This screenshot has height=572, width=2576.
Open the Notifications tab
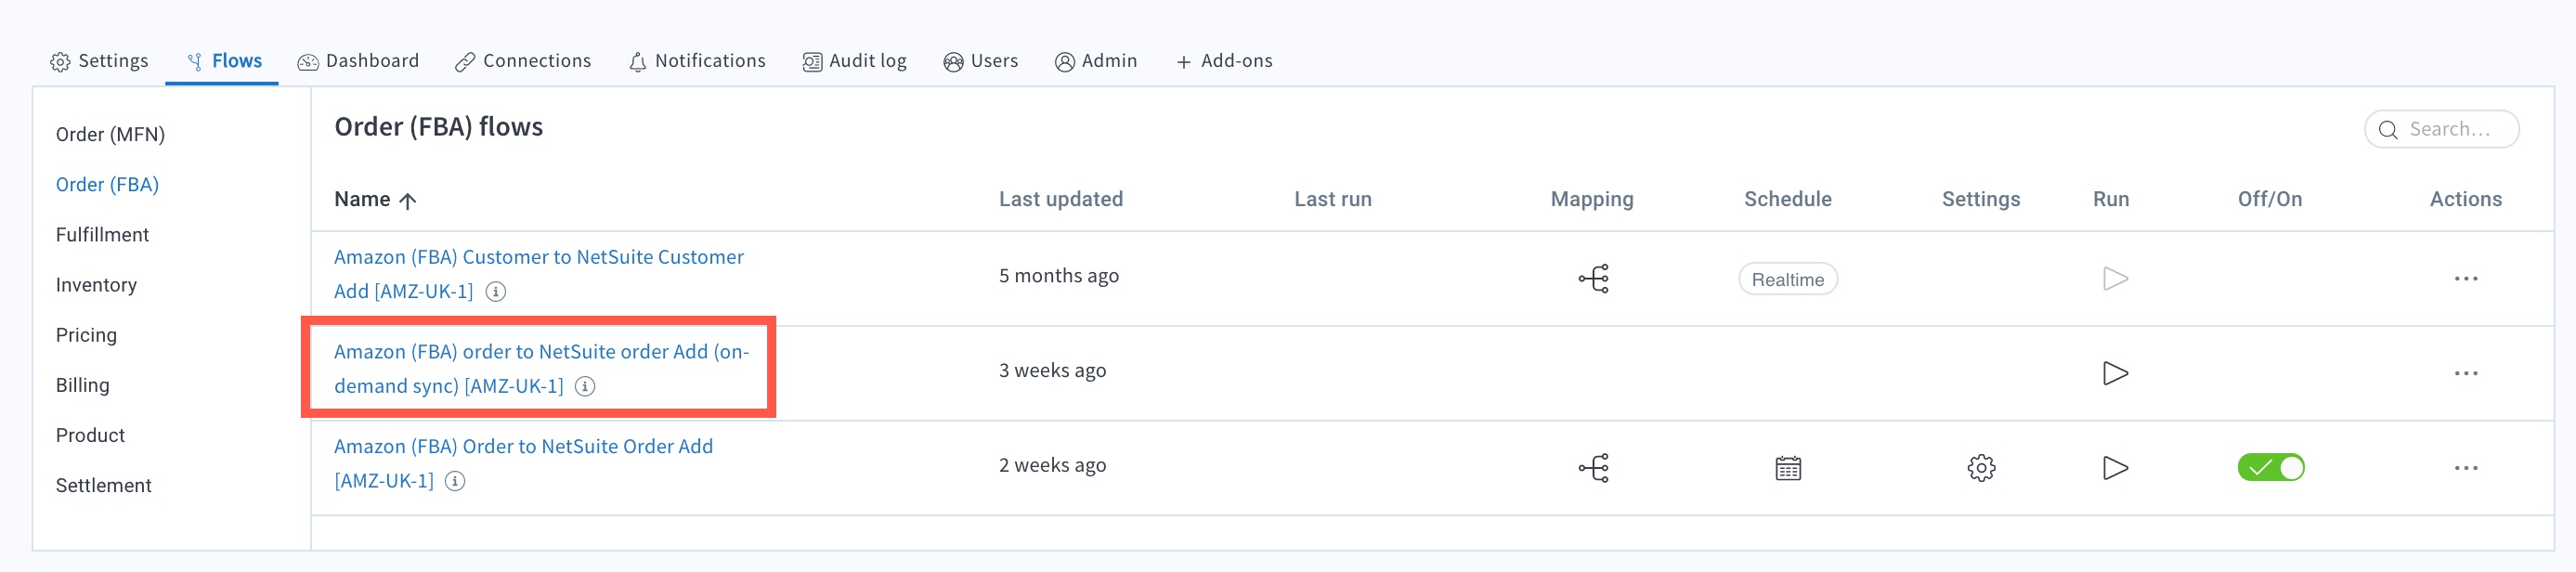(697, 61)
